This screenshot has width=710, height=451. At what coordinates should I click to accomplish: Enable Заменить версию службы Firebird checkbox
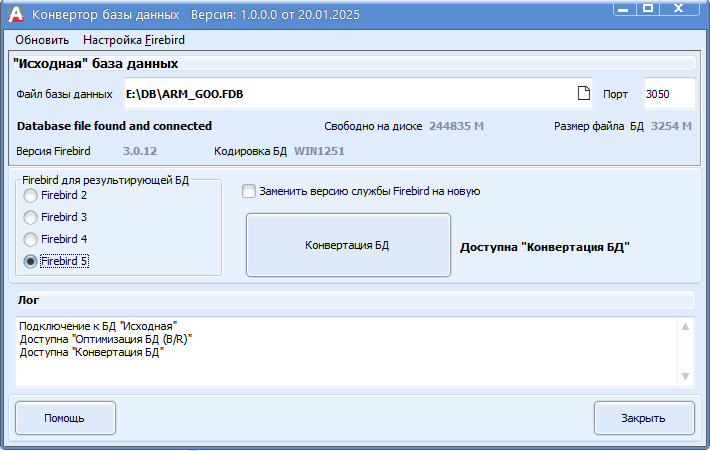tap(249, 191)
